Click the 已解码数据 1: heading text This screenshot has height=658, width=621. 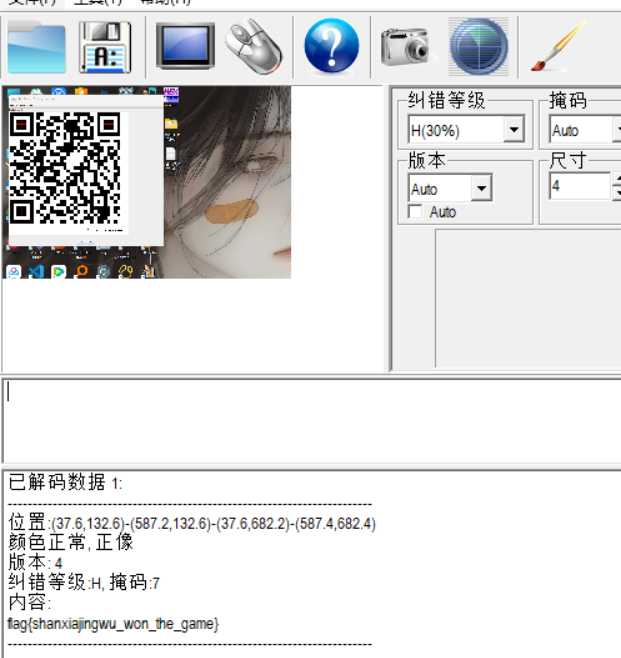(x=65, y=482)
